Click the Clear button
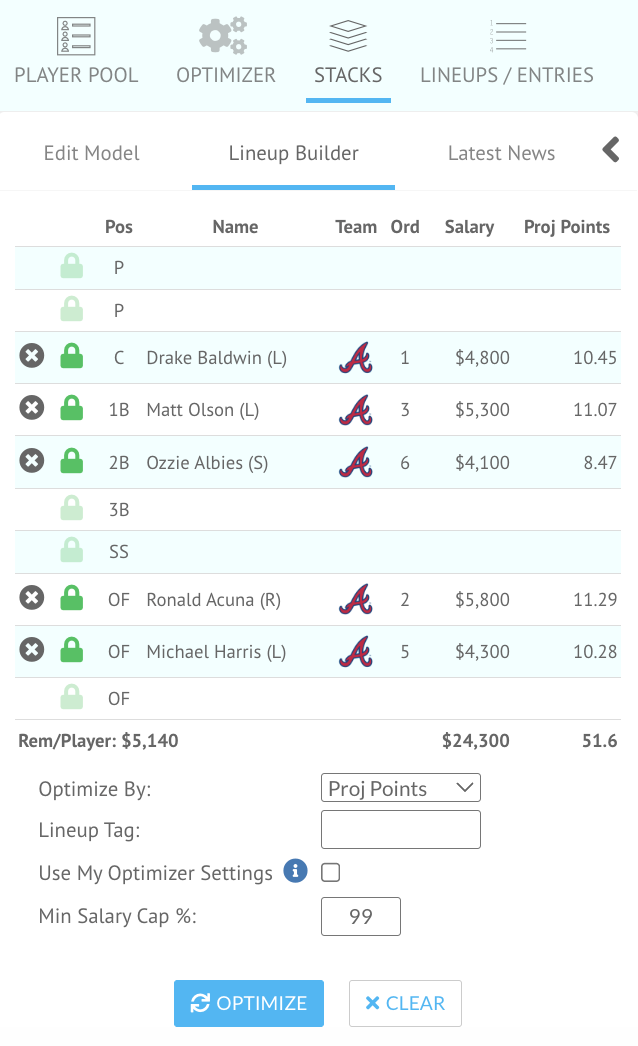This screenshot has width=638, height=1046. pos(405,1003)
